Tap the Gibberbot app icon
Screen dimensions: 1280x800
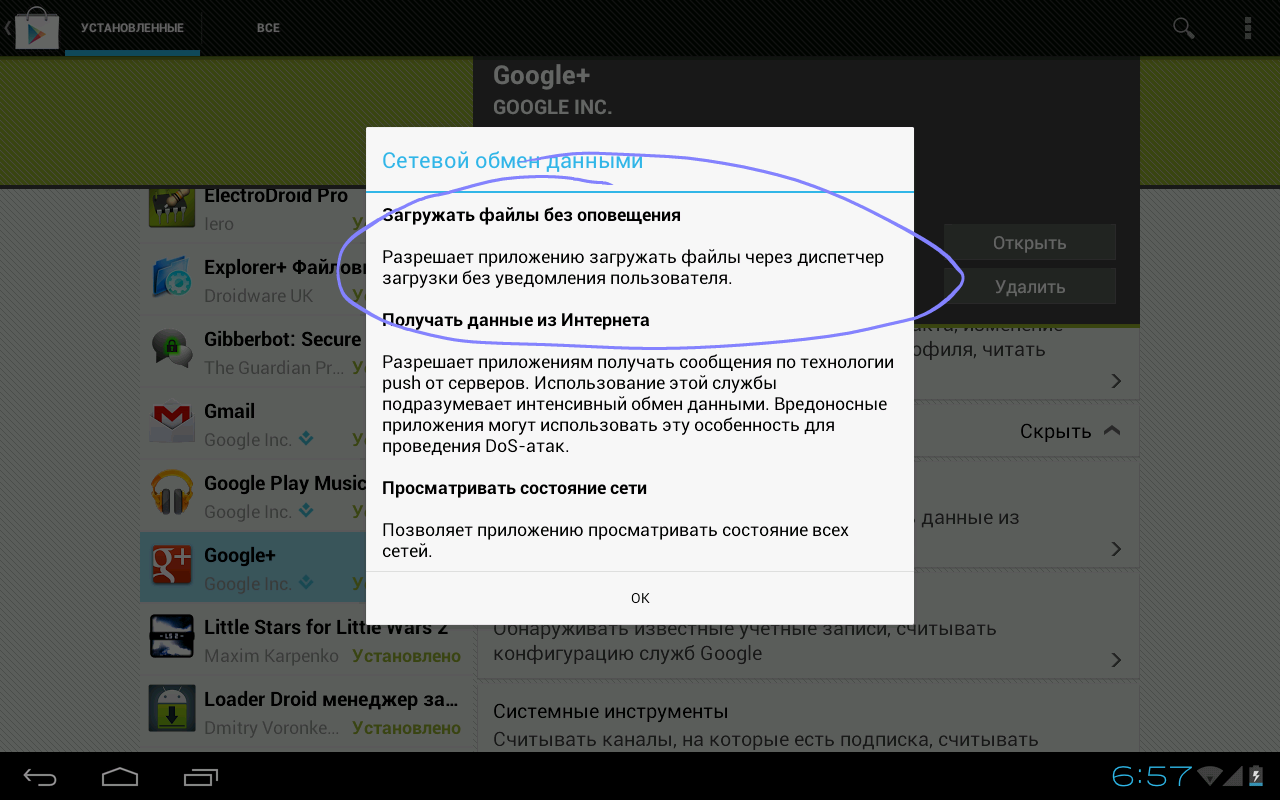pyautogui.click(x=172, y=350)
